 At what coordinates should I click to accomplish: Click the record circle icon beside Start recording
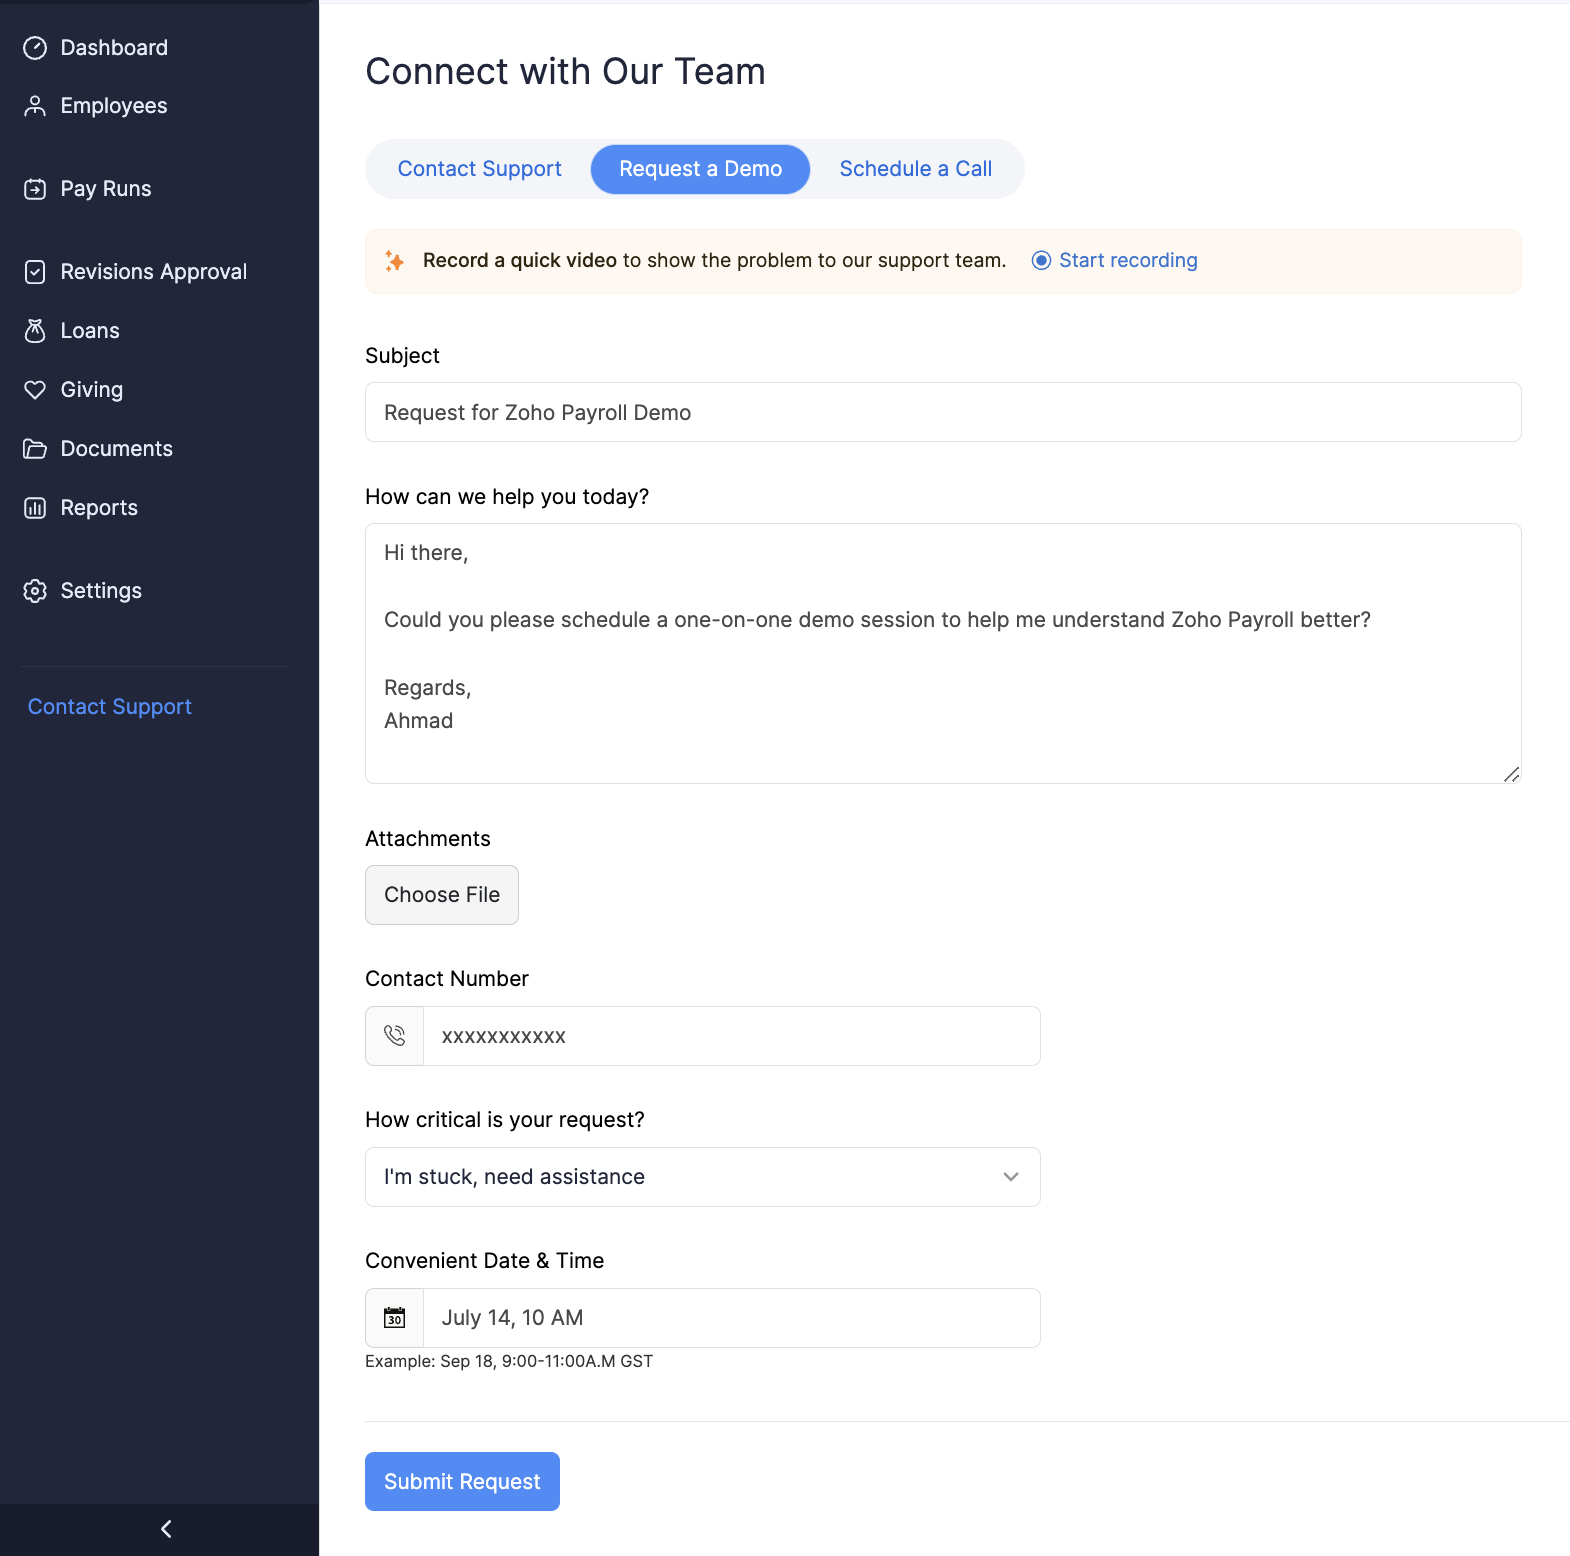1041,261
